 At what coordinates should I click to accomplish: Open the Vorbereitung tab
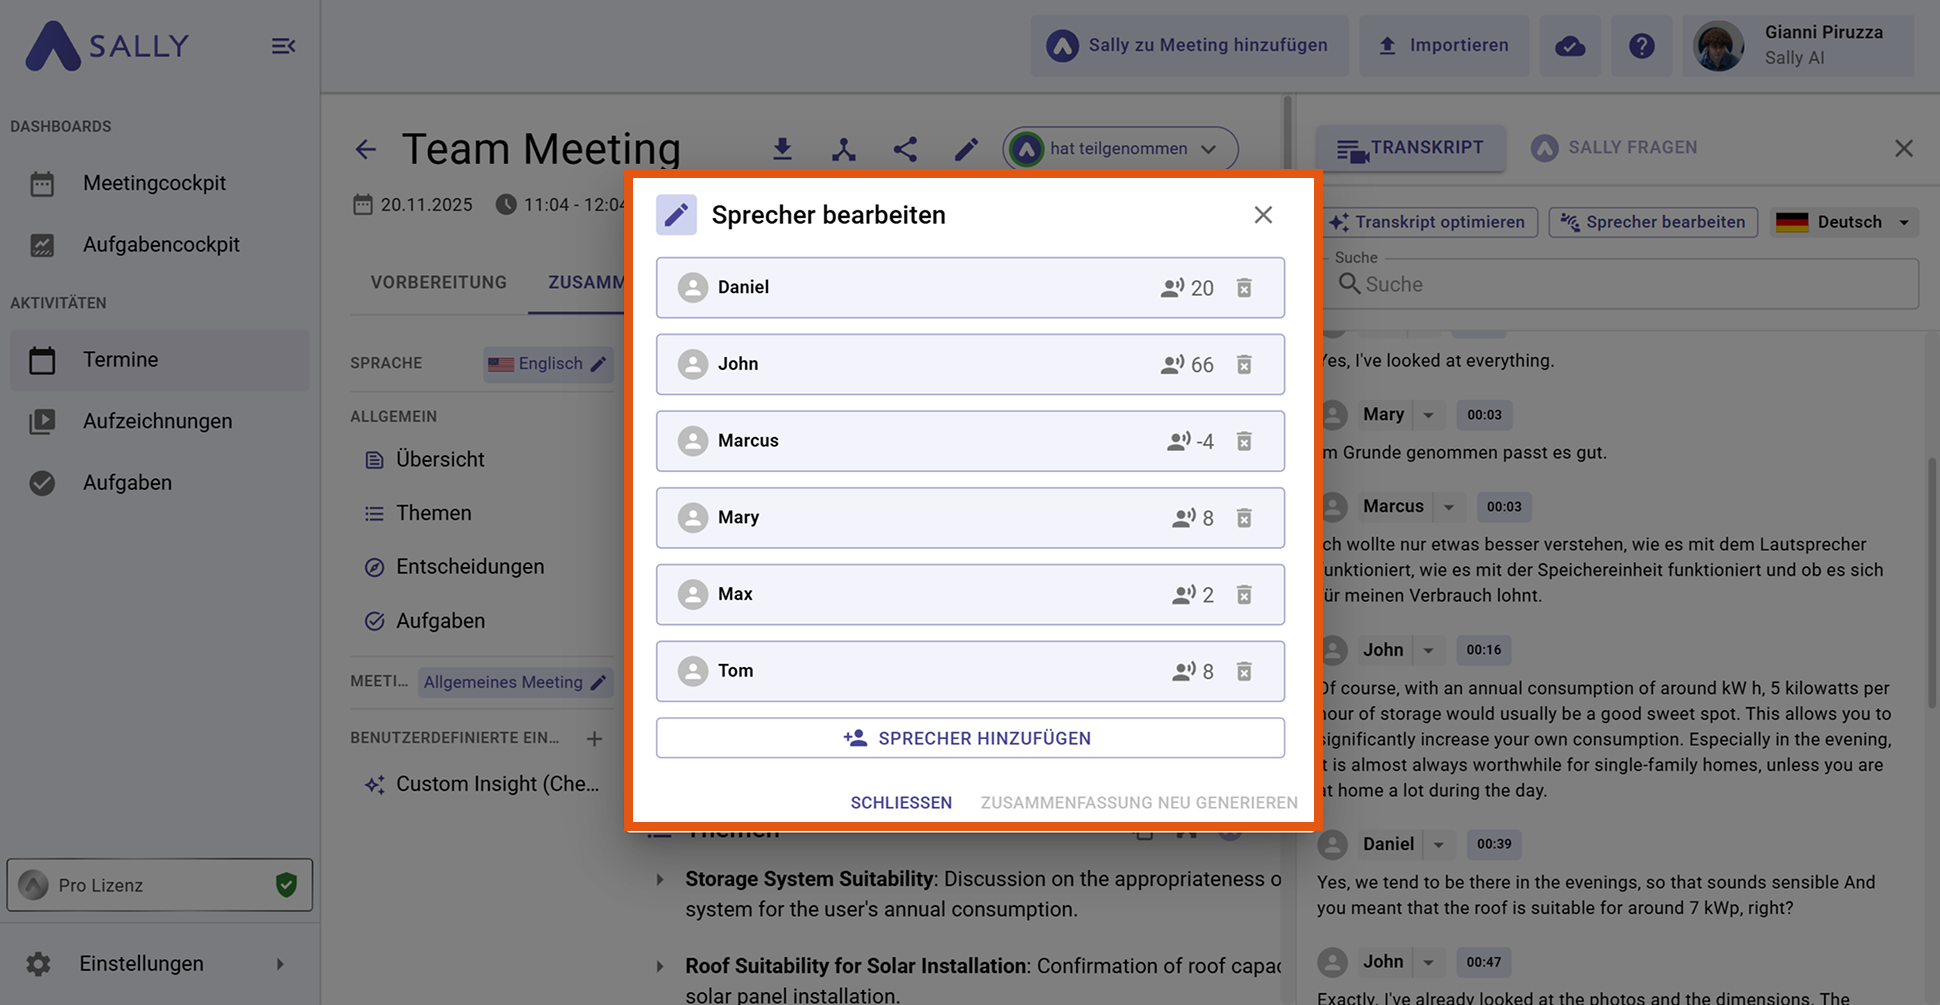coord(438,282)
